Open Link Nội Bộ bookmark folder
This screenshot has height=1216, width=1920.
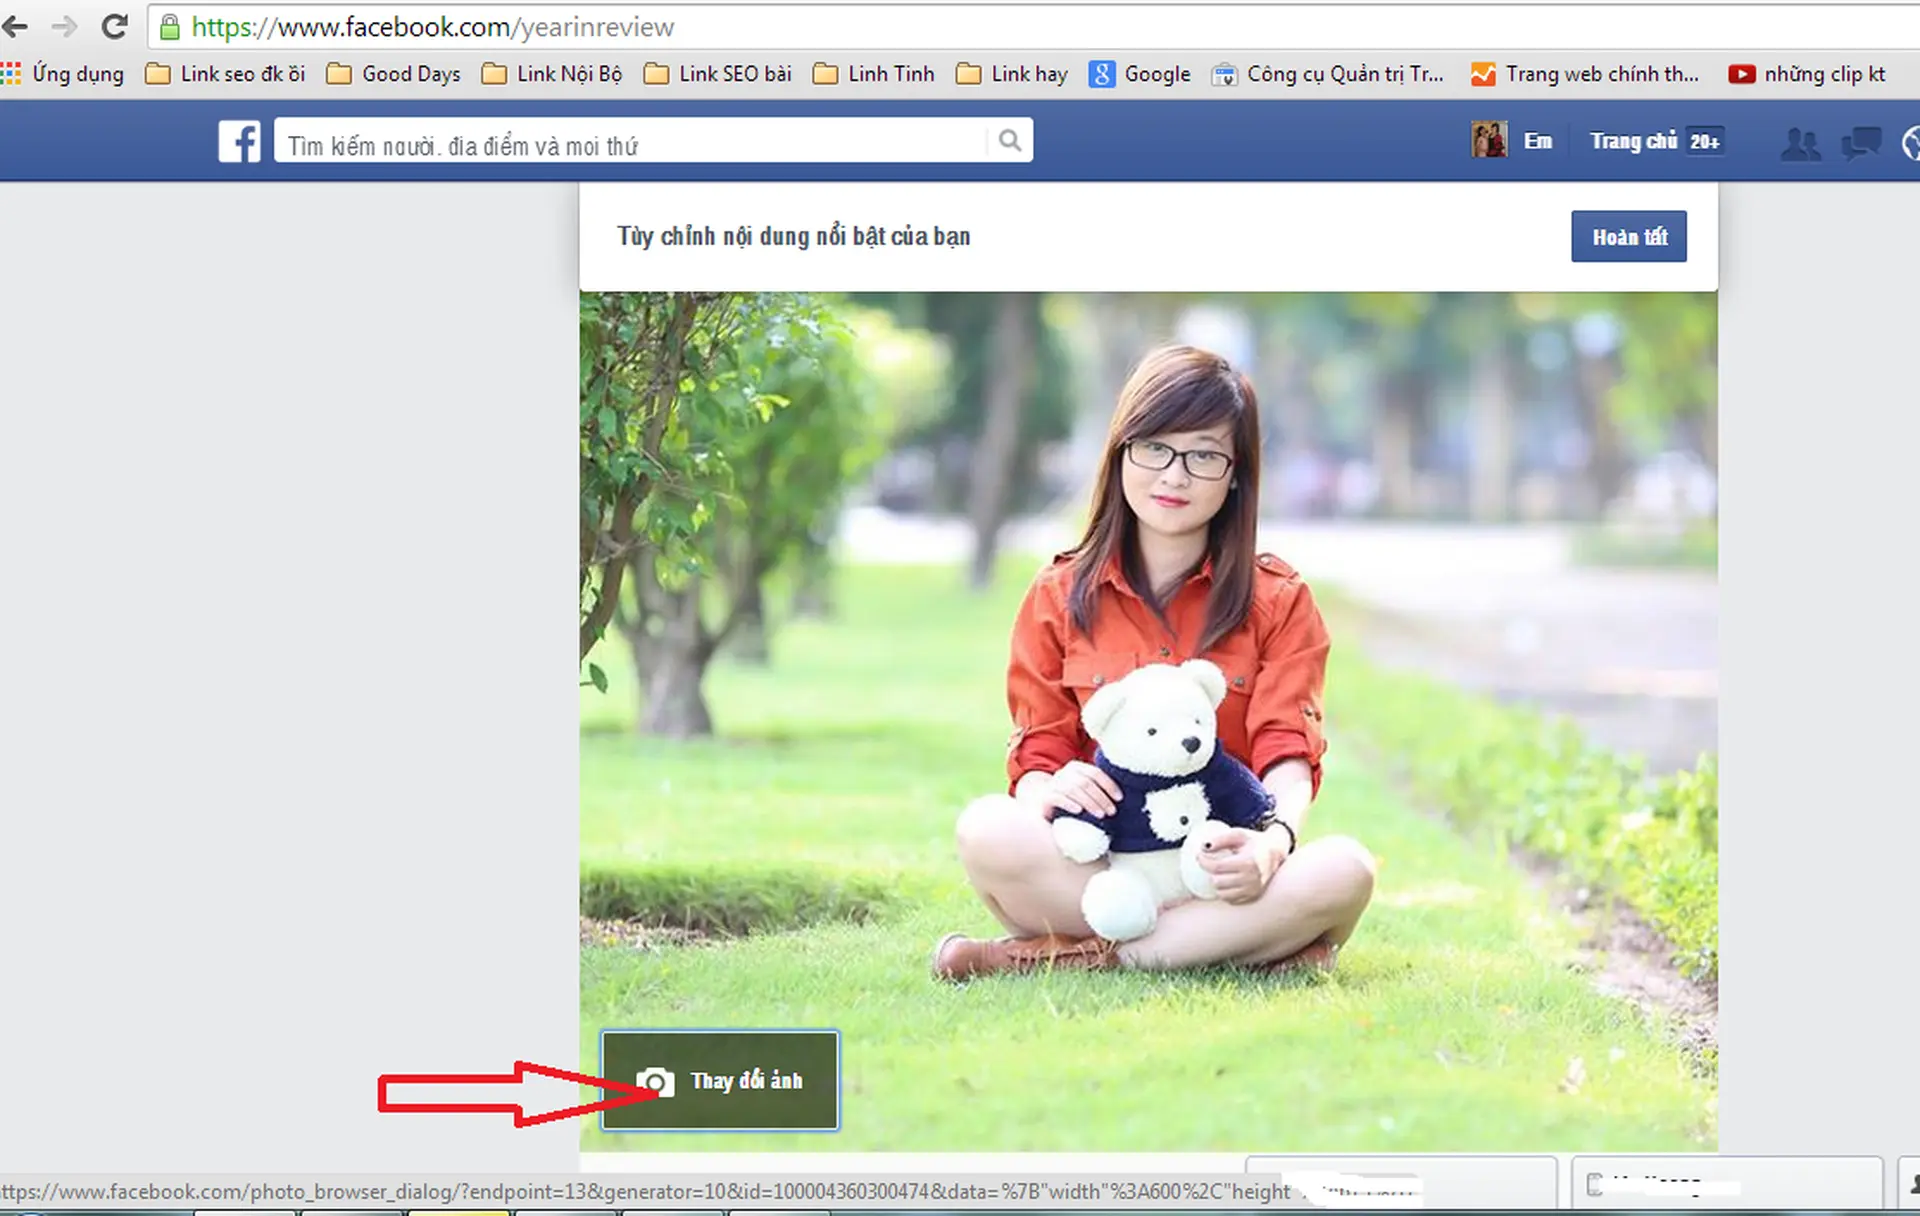pyautogui.click(x=552, y=74)
